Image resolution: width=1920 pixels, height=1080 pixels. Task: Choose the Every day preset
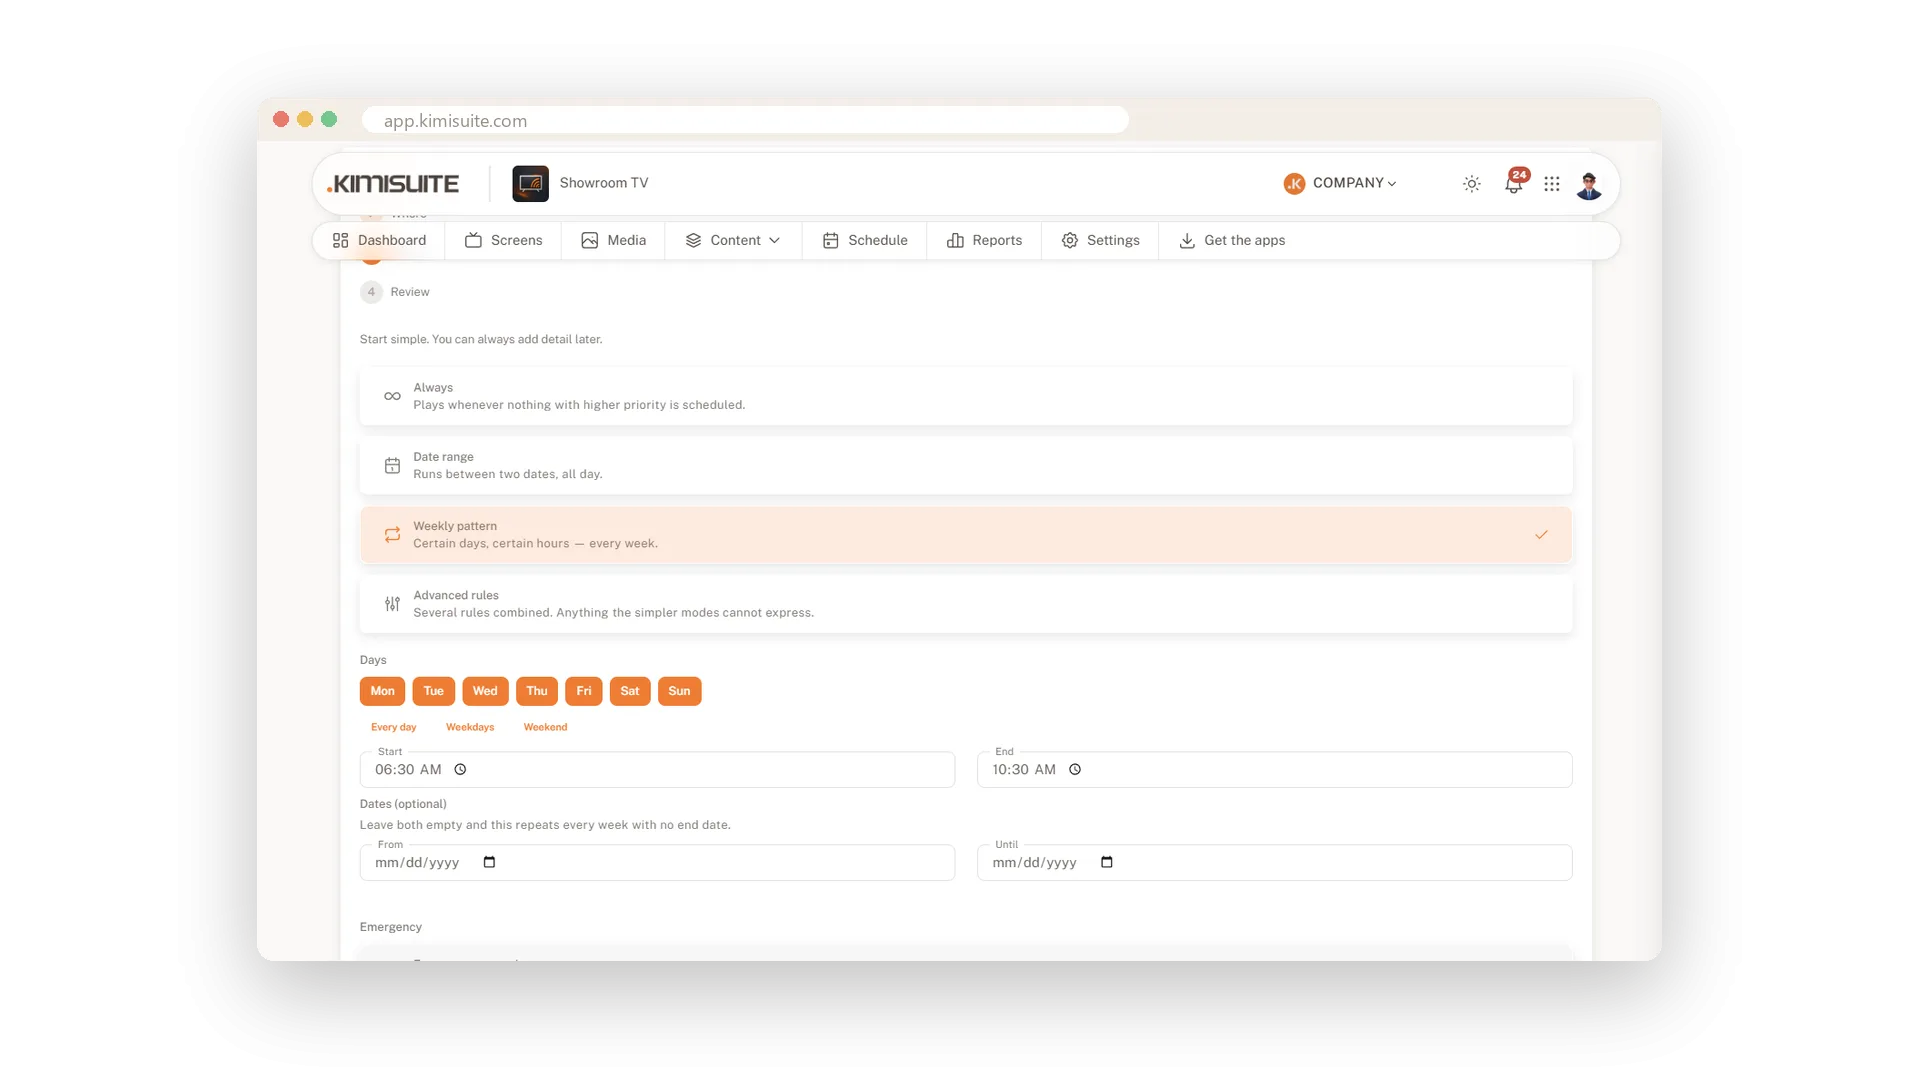tap(394, 727)
